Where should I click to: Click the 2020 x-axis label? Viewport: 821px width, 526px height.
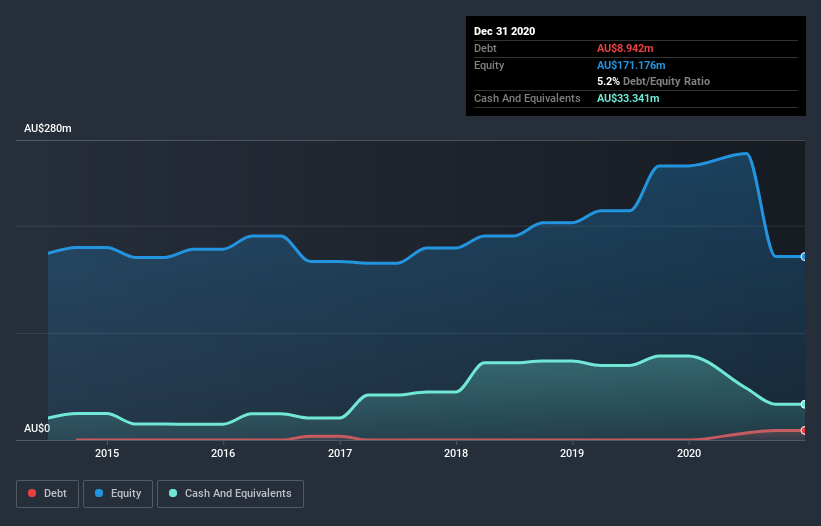(689, 453)
